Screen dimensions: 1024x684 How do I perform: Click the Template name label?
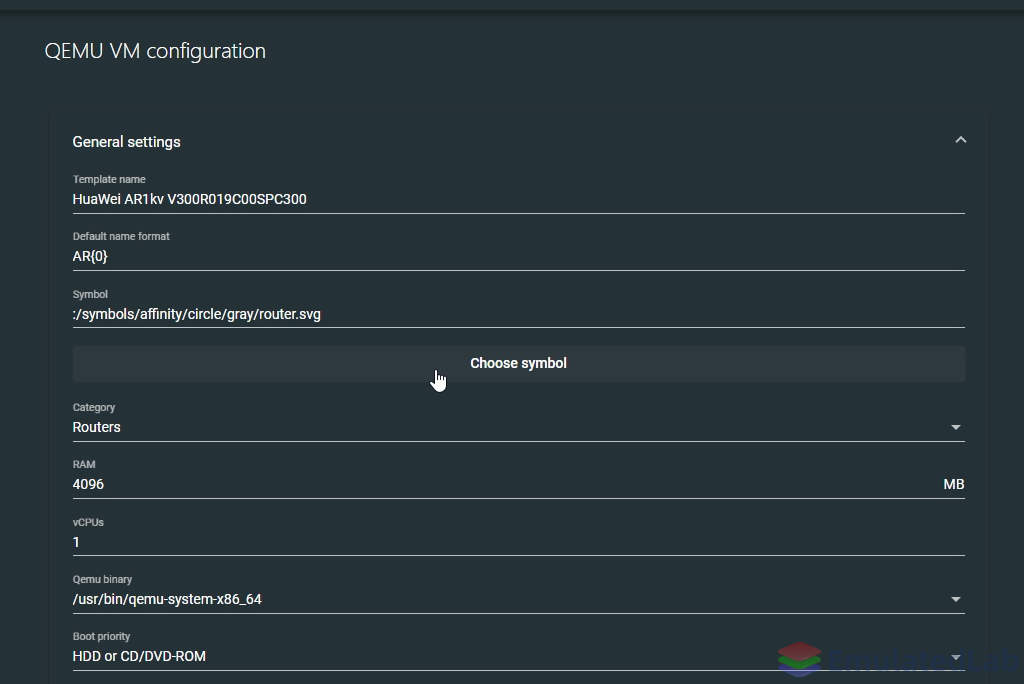[109, 179]
